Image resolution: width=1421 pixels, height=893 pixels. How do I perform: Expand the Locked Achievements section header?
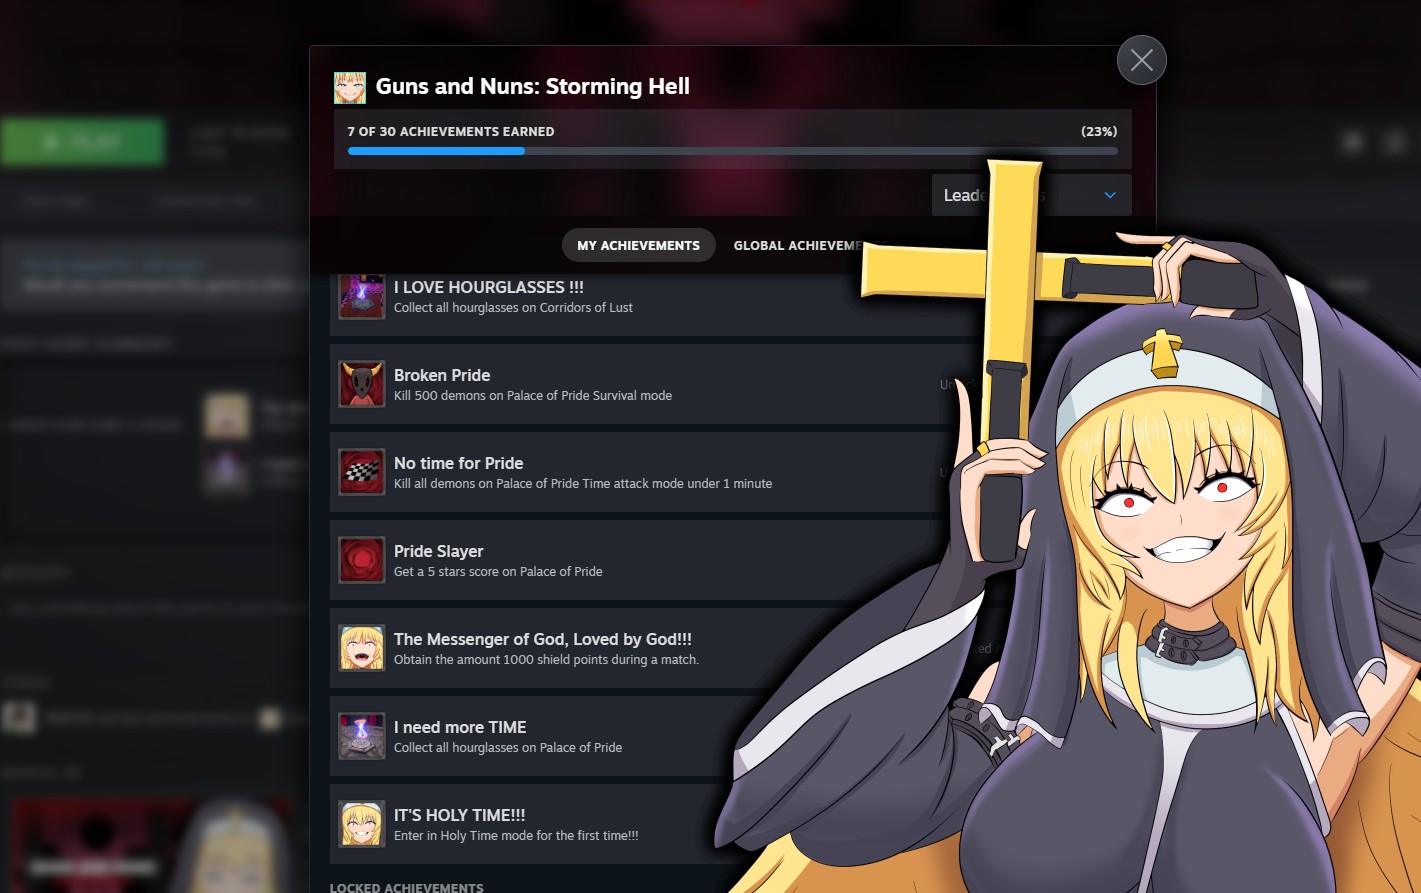(407, 886)
